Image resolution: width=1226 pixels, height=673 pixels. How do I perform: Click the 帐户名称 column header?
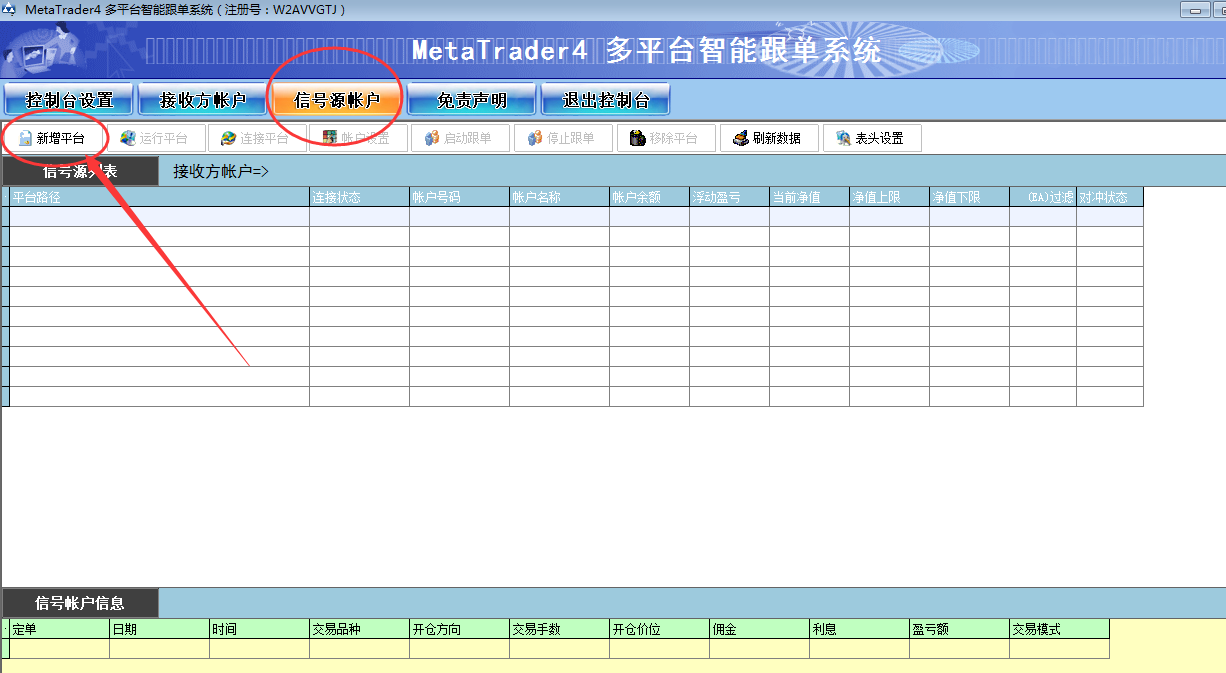tap(560, 197)
